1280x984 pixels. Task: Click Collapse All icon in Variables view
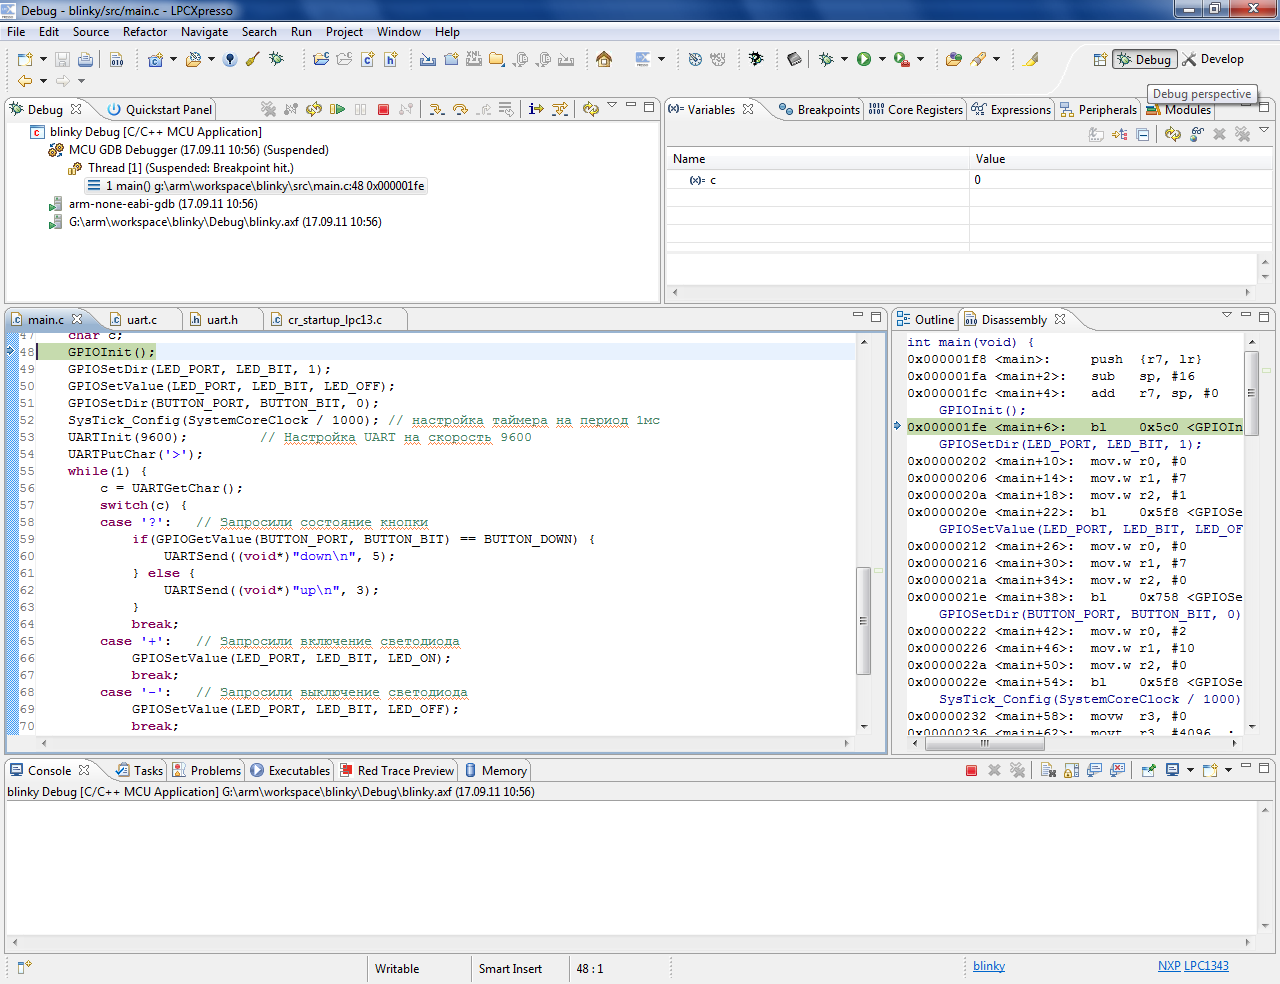[1142, 134]
